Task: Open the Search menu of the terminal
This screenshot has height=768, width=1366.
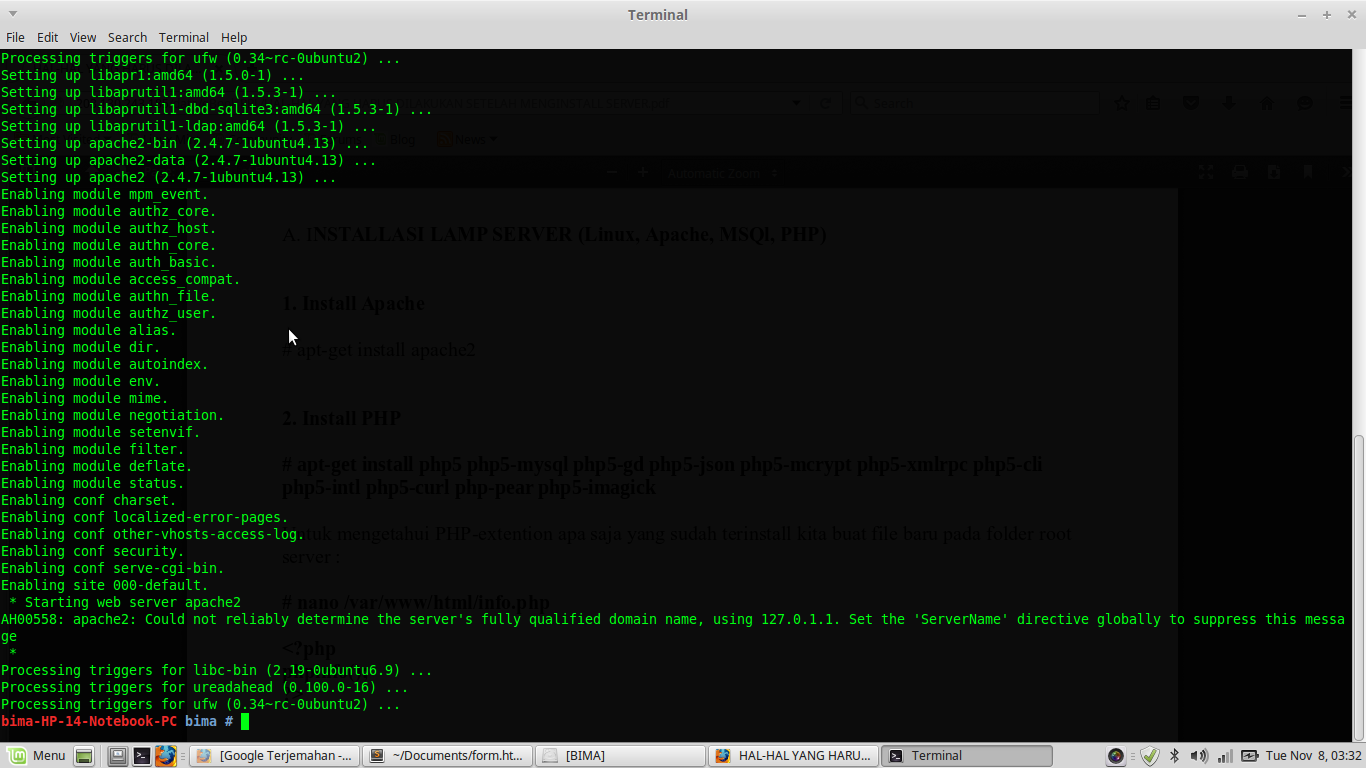Action: (x=127, y=37)
